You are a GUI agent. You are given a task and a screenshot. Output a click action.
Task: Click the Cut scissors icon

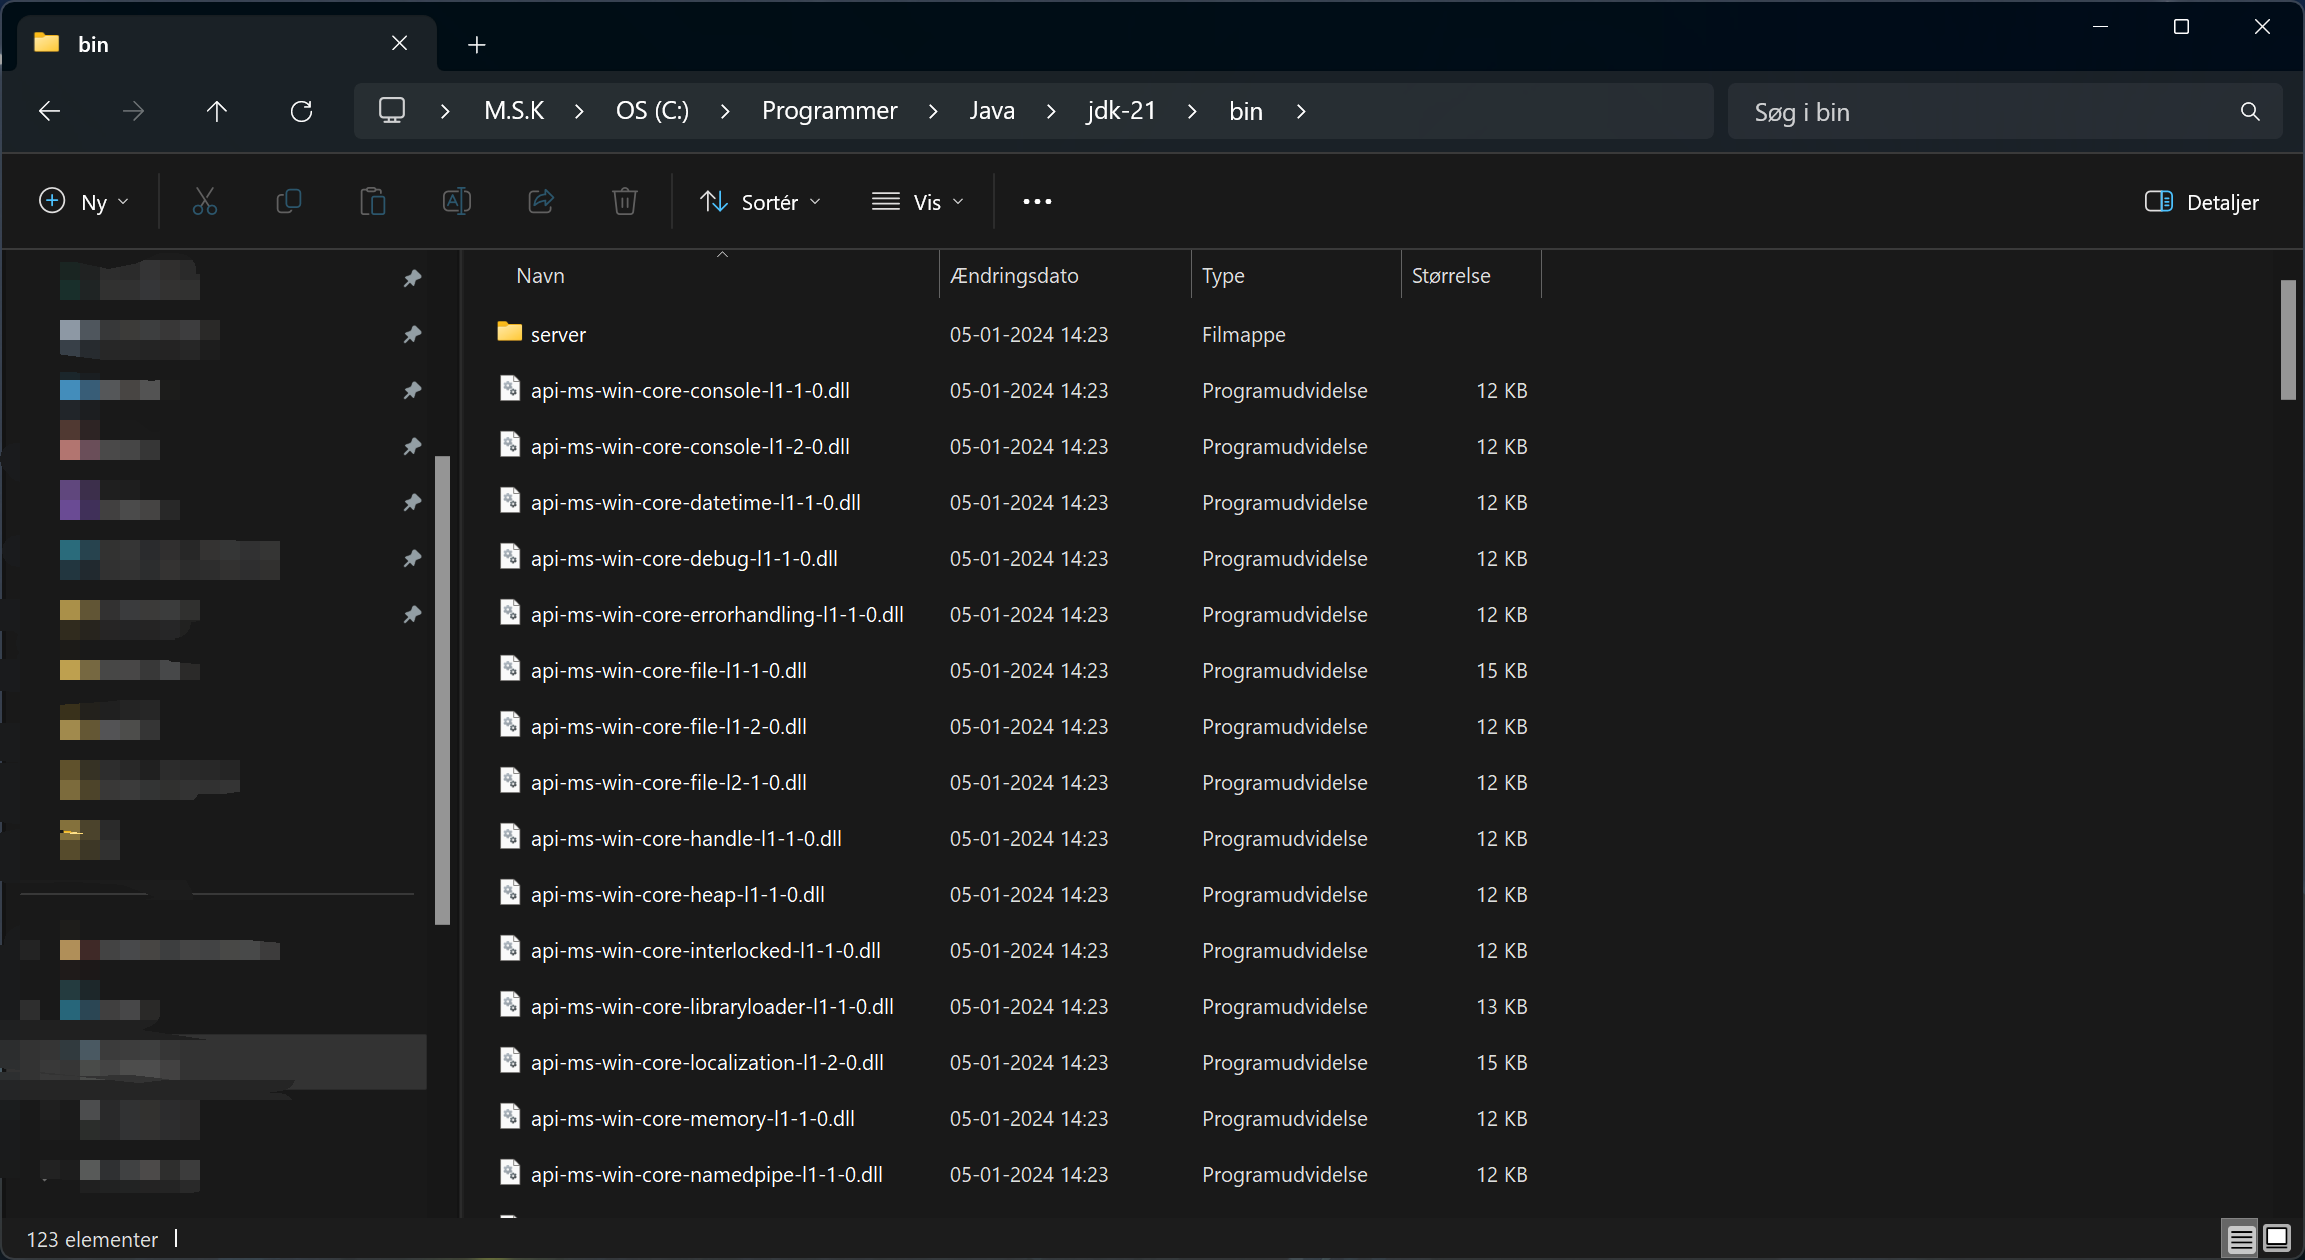coord(205,202)
